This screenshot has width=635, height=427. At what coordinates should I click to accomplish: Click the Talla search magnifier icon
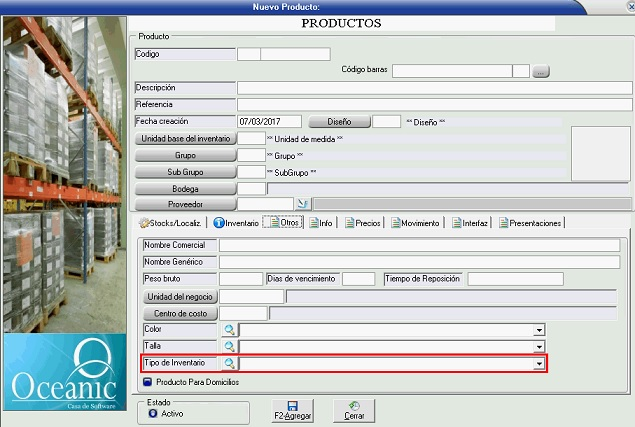[x=229, y=346]
